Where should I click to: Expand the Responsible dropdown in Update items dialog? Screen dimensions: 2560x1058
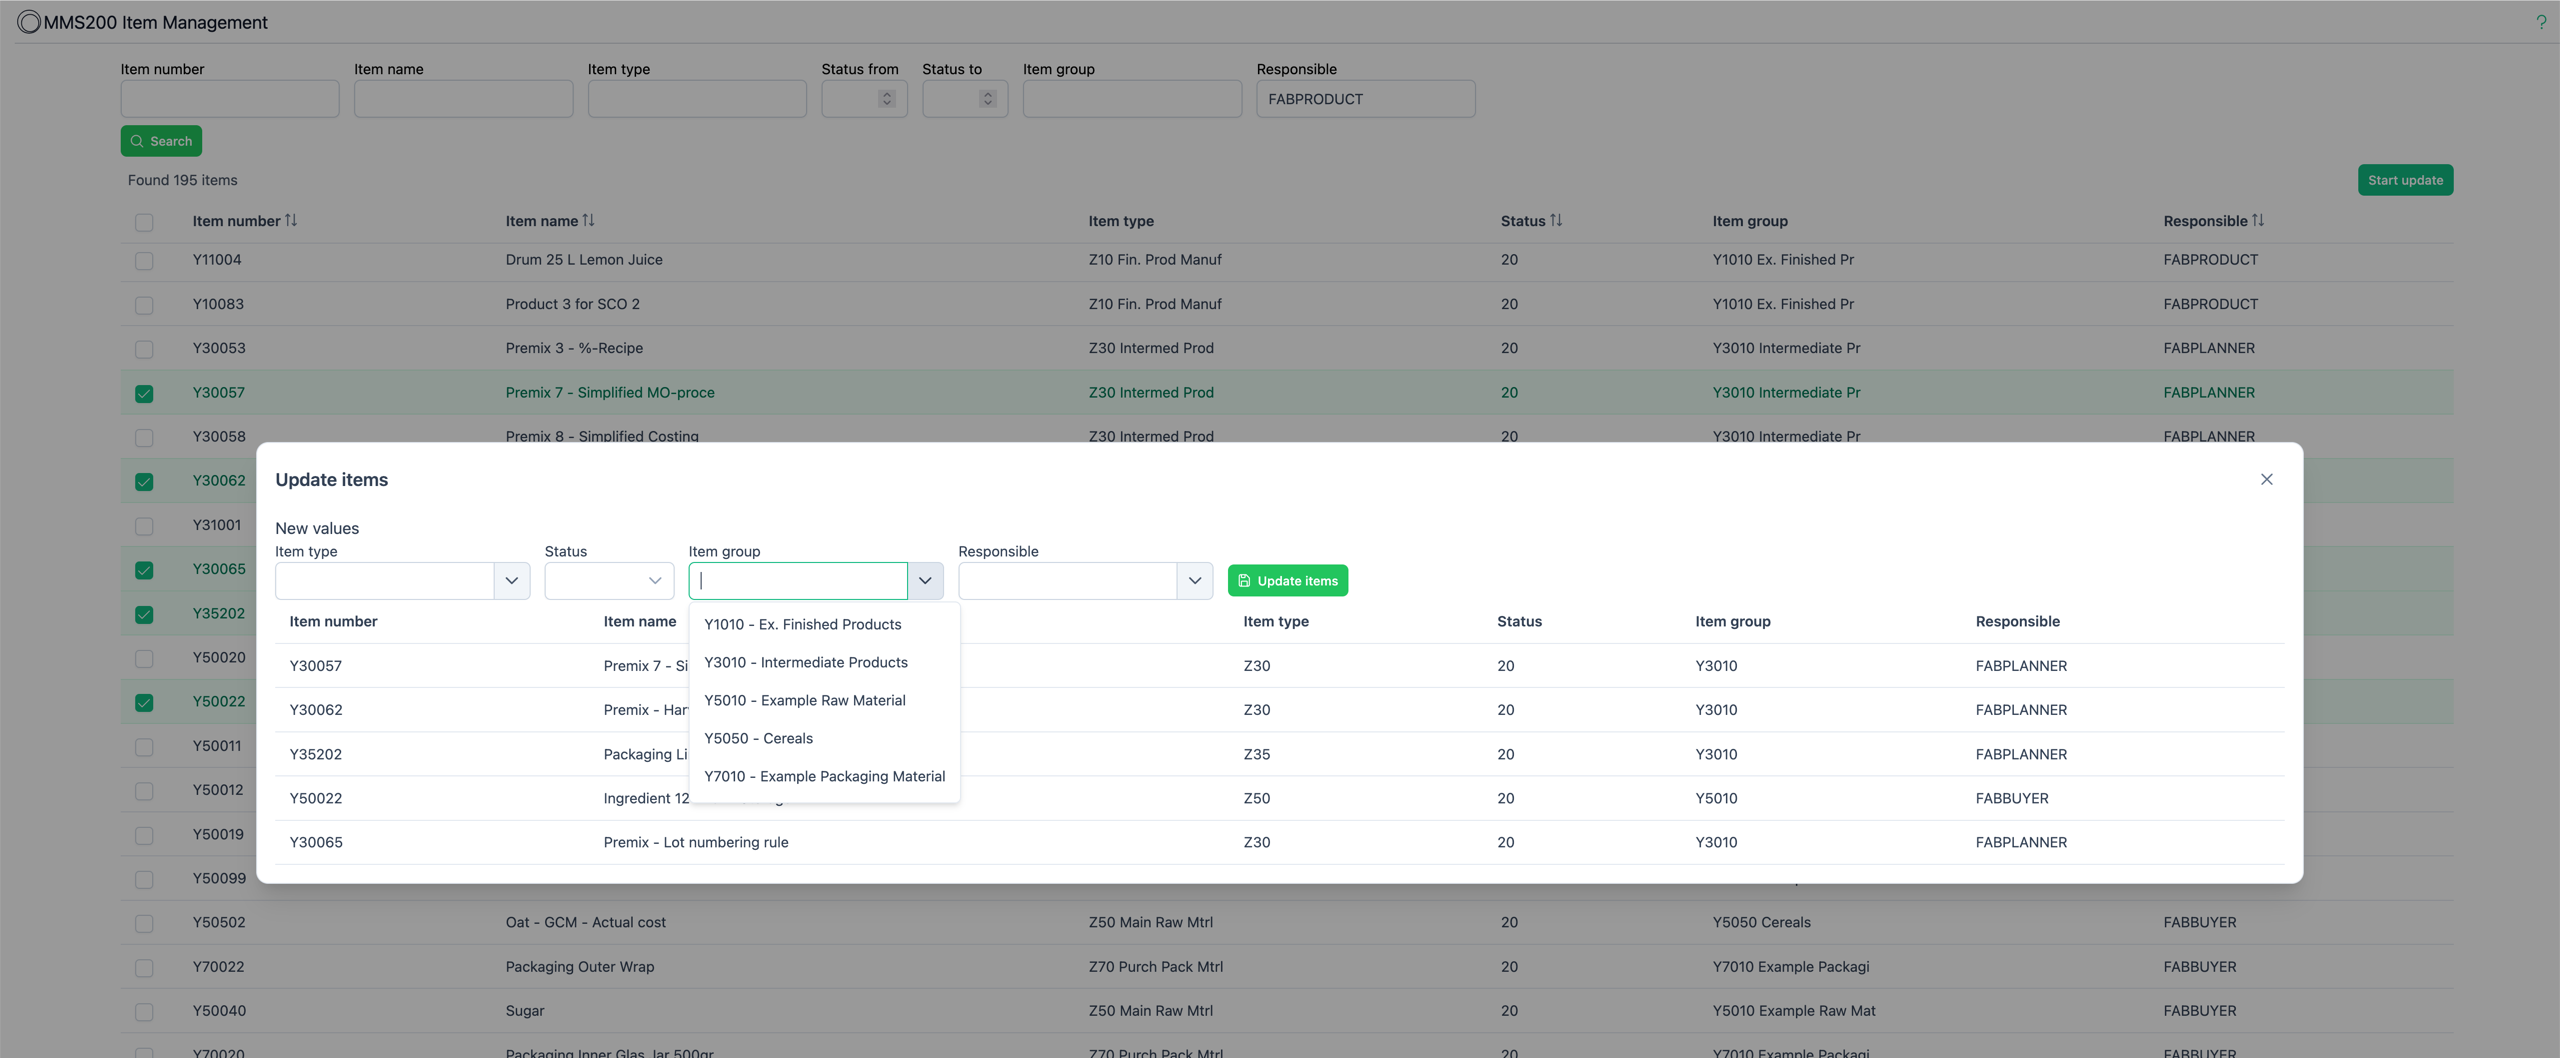(x=1195, y=580)
